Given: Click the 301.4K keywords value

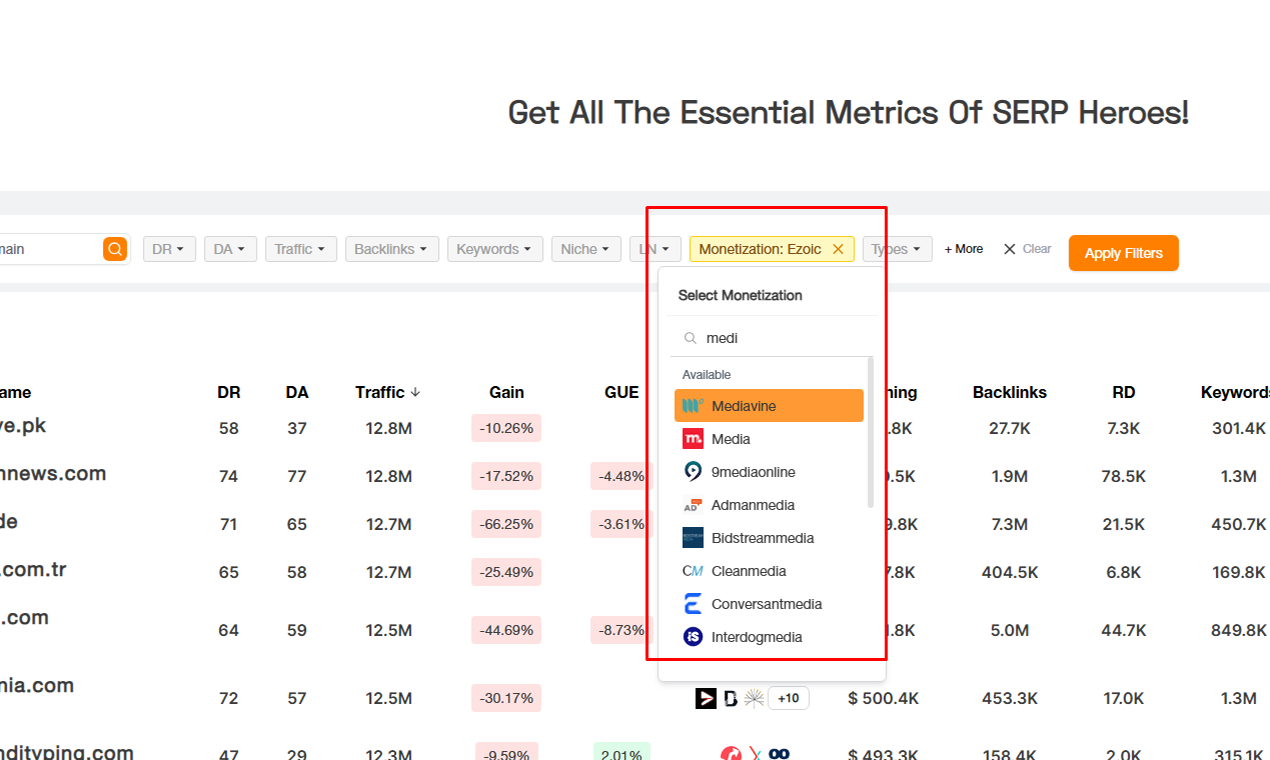Looking at the screenshot, I should point(1238,428).
